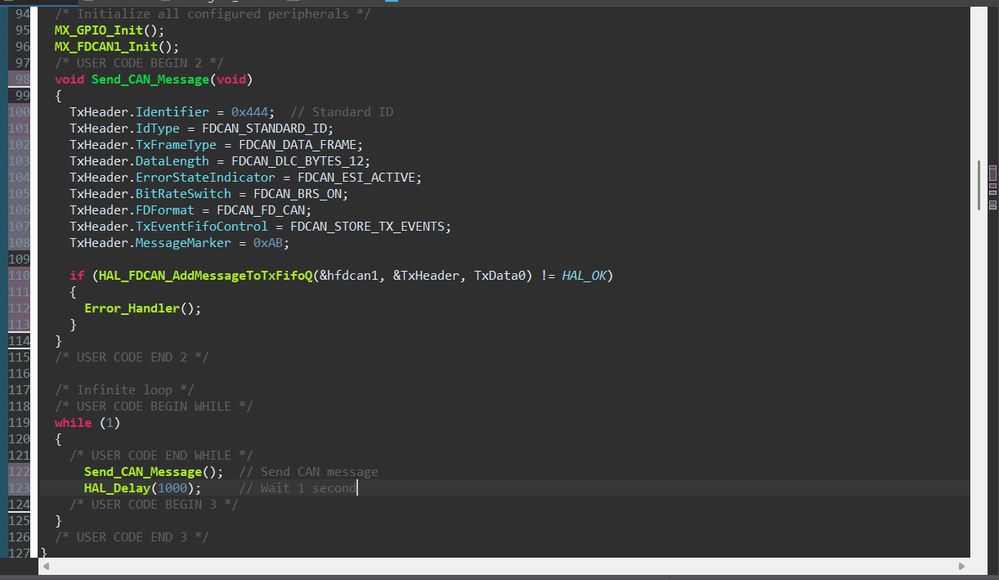
Task: Click the Identifier field name
Action: [x=172, y=112]
